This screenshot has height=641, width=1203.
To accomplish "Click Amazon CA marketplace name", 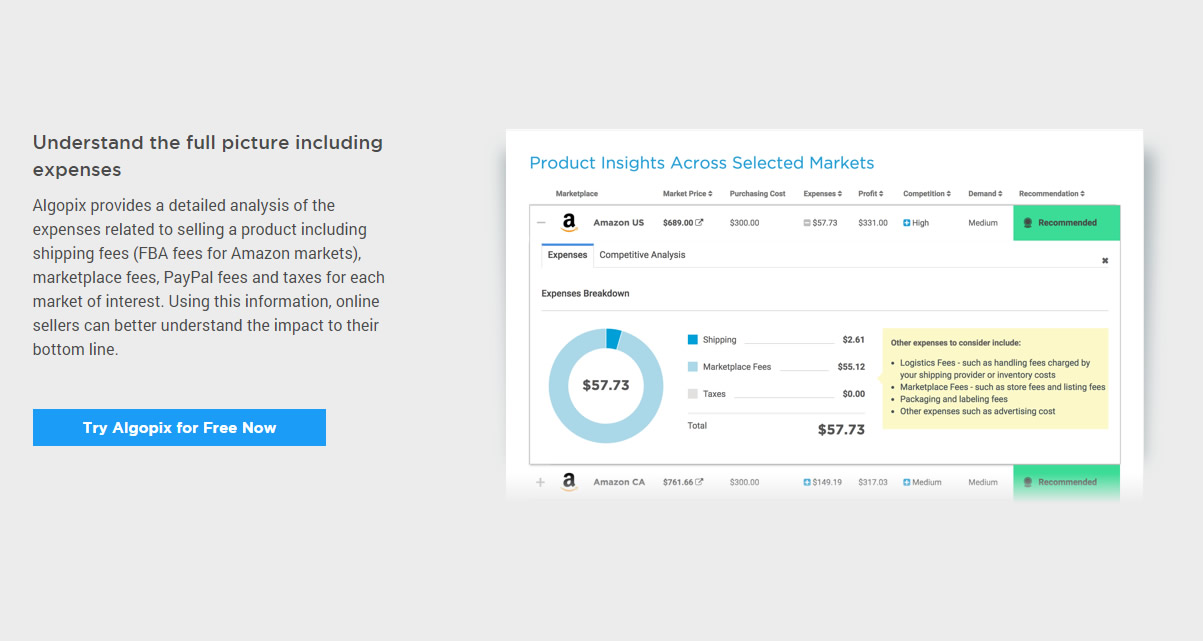I will (619, 482).
